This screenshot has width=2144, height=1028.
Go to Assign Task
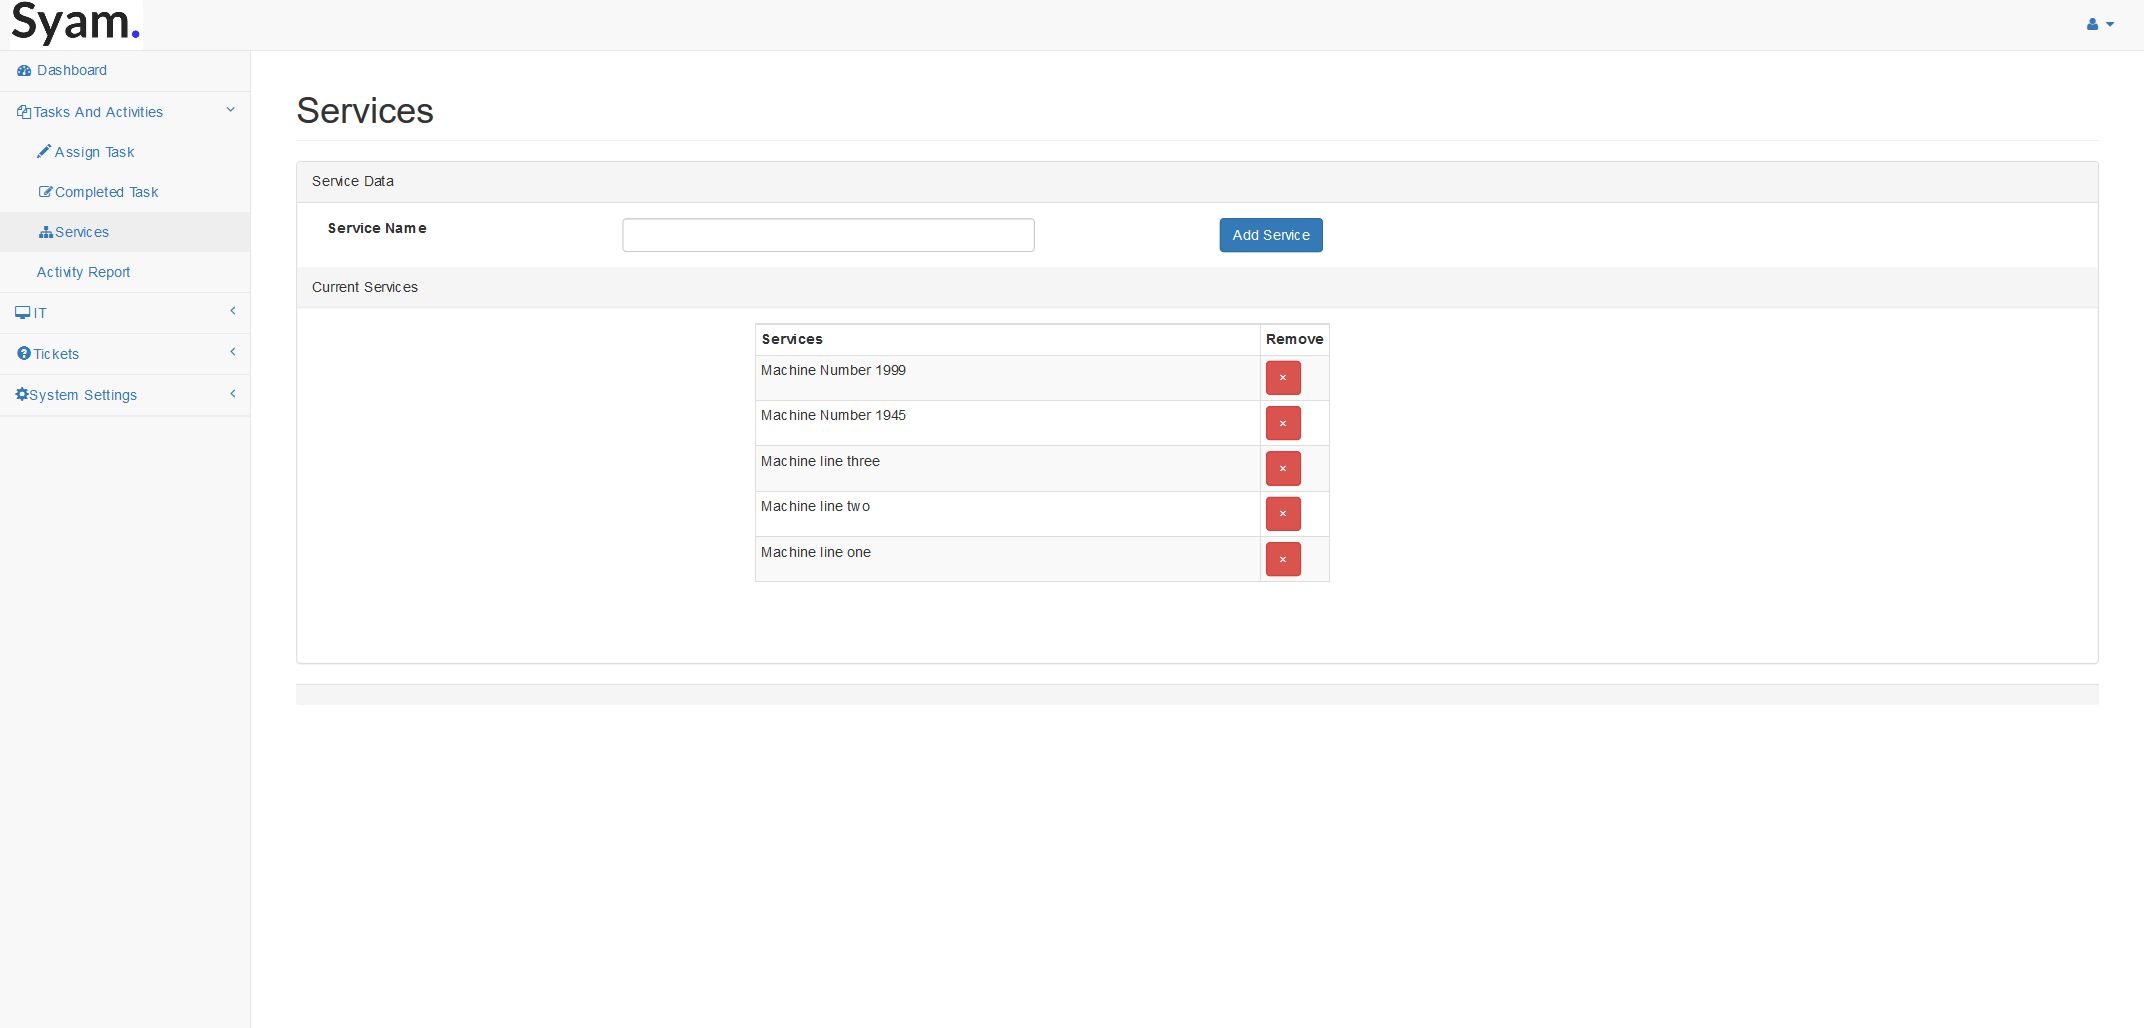94,152
